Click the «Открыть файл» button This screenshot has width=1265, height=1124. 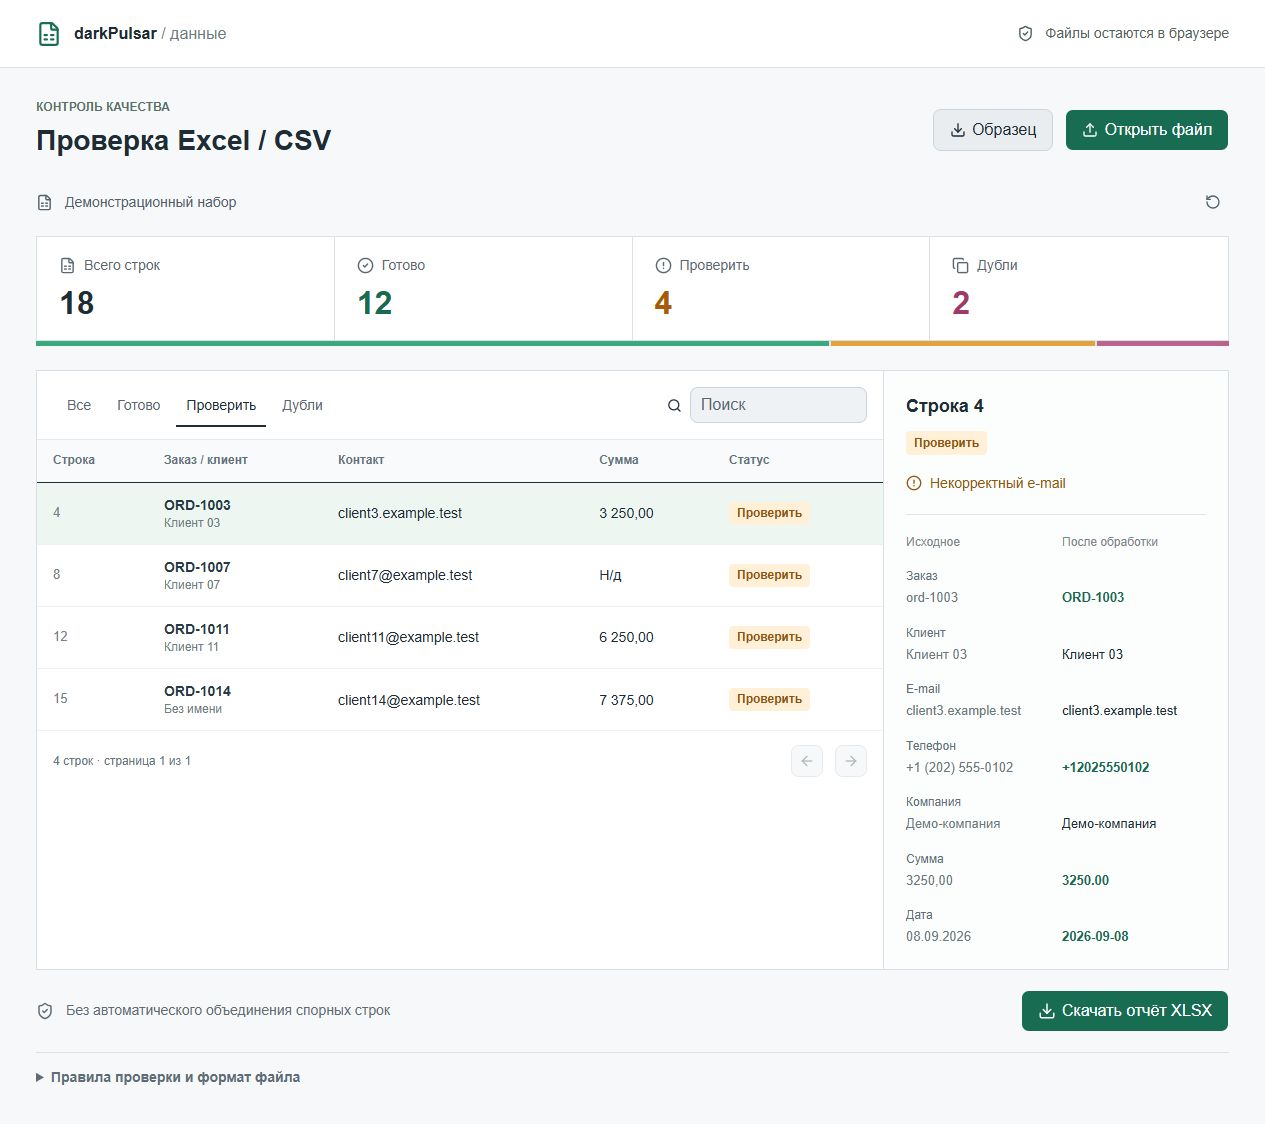[1147, 130]
